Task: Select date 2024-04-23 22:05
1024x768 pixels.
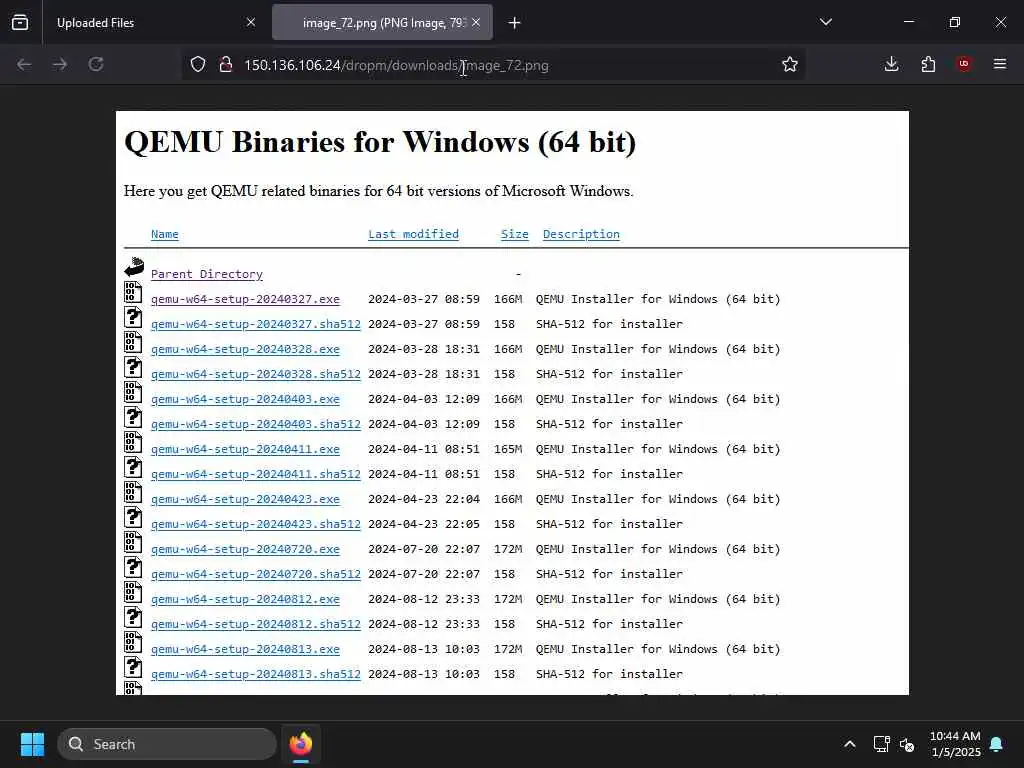Action: (424, 524)
